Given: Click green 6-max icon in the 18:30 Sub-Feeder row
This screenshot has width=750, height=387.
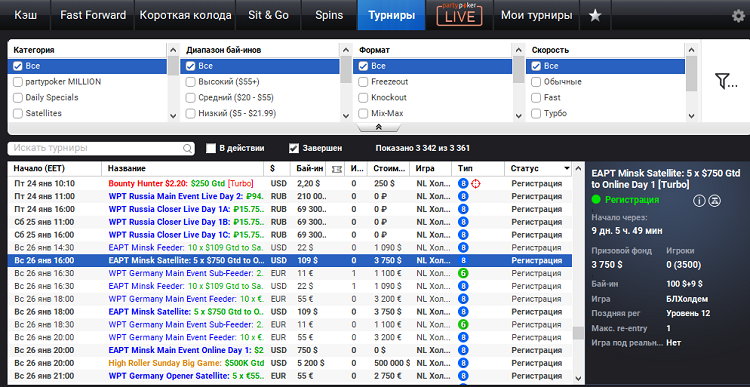Looking at the screenshot, I should [463, 324].
